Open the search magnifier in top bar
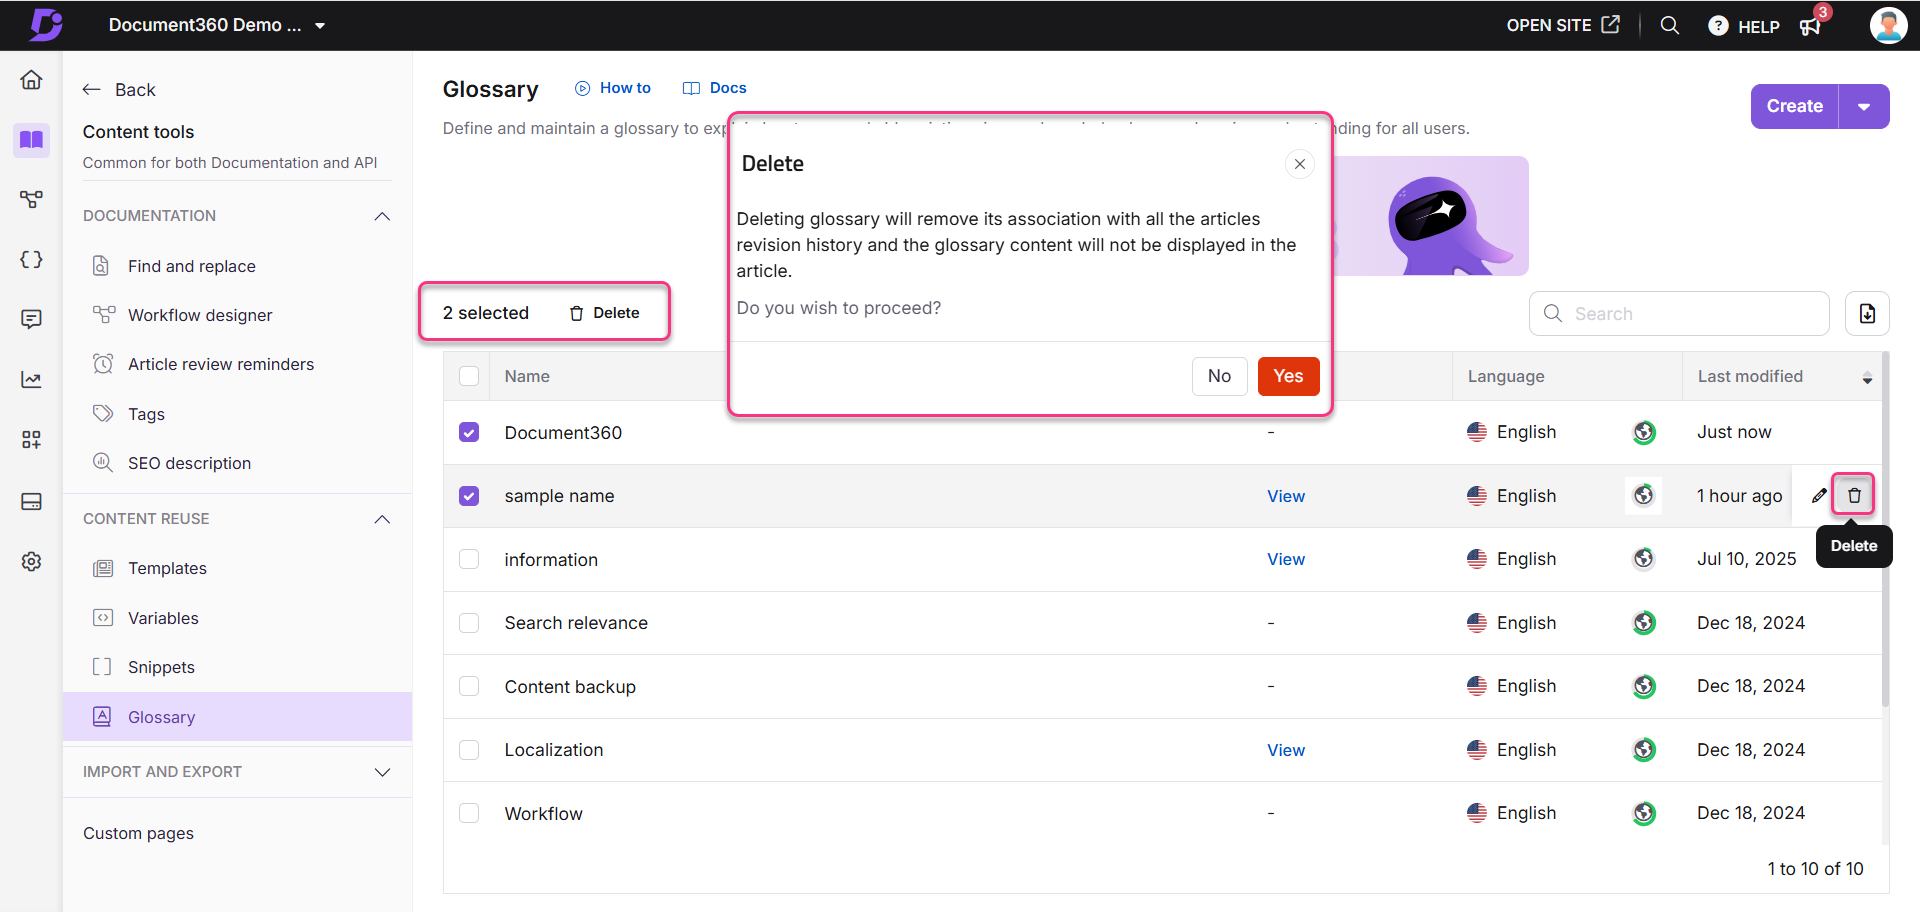Viewport: 1920px width, 912px height. [1669, 25]
